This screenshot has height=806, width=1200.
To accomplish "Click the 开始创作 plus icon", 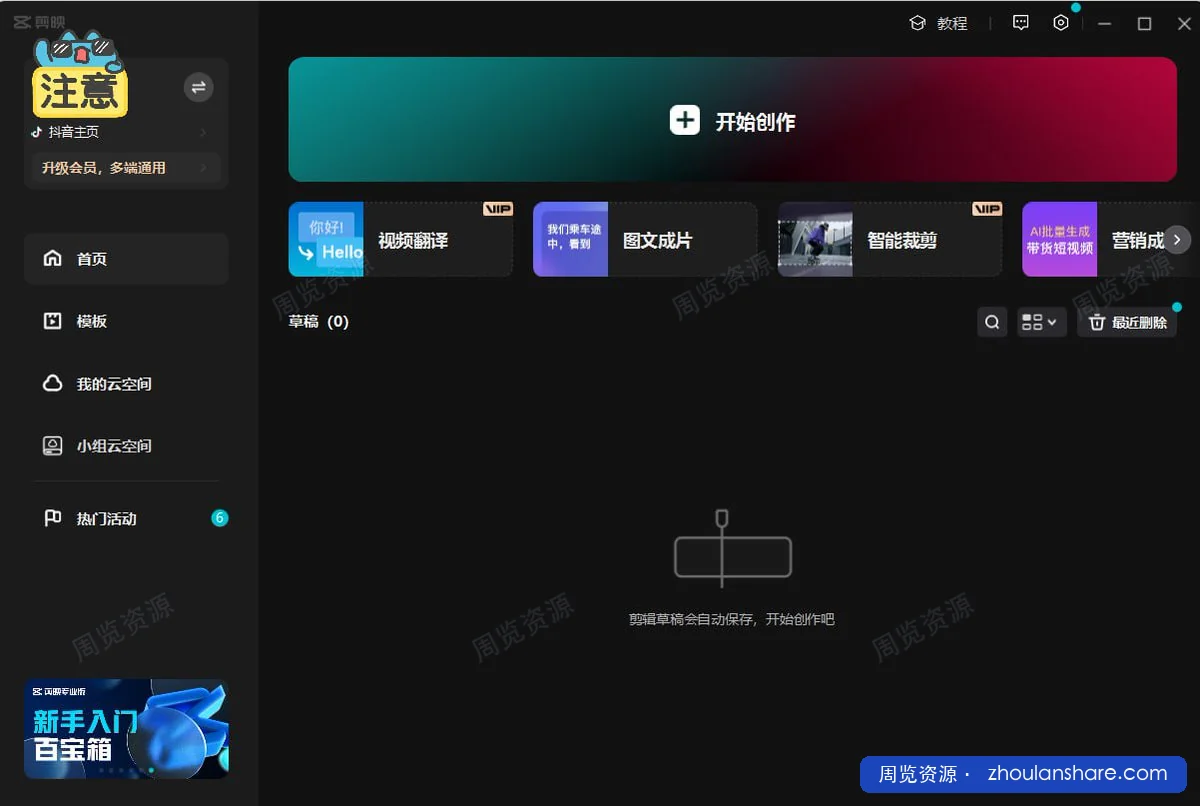I will pos(684,121).
